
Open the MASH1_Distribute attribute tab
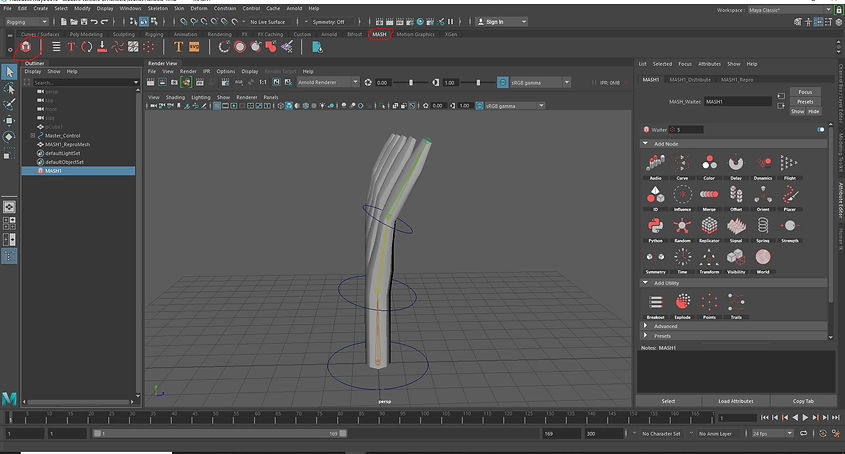click(x=690, y=80)
